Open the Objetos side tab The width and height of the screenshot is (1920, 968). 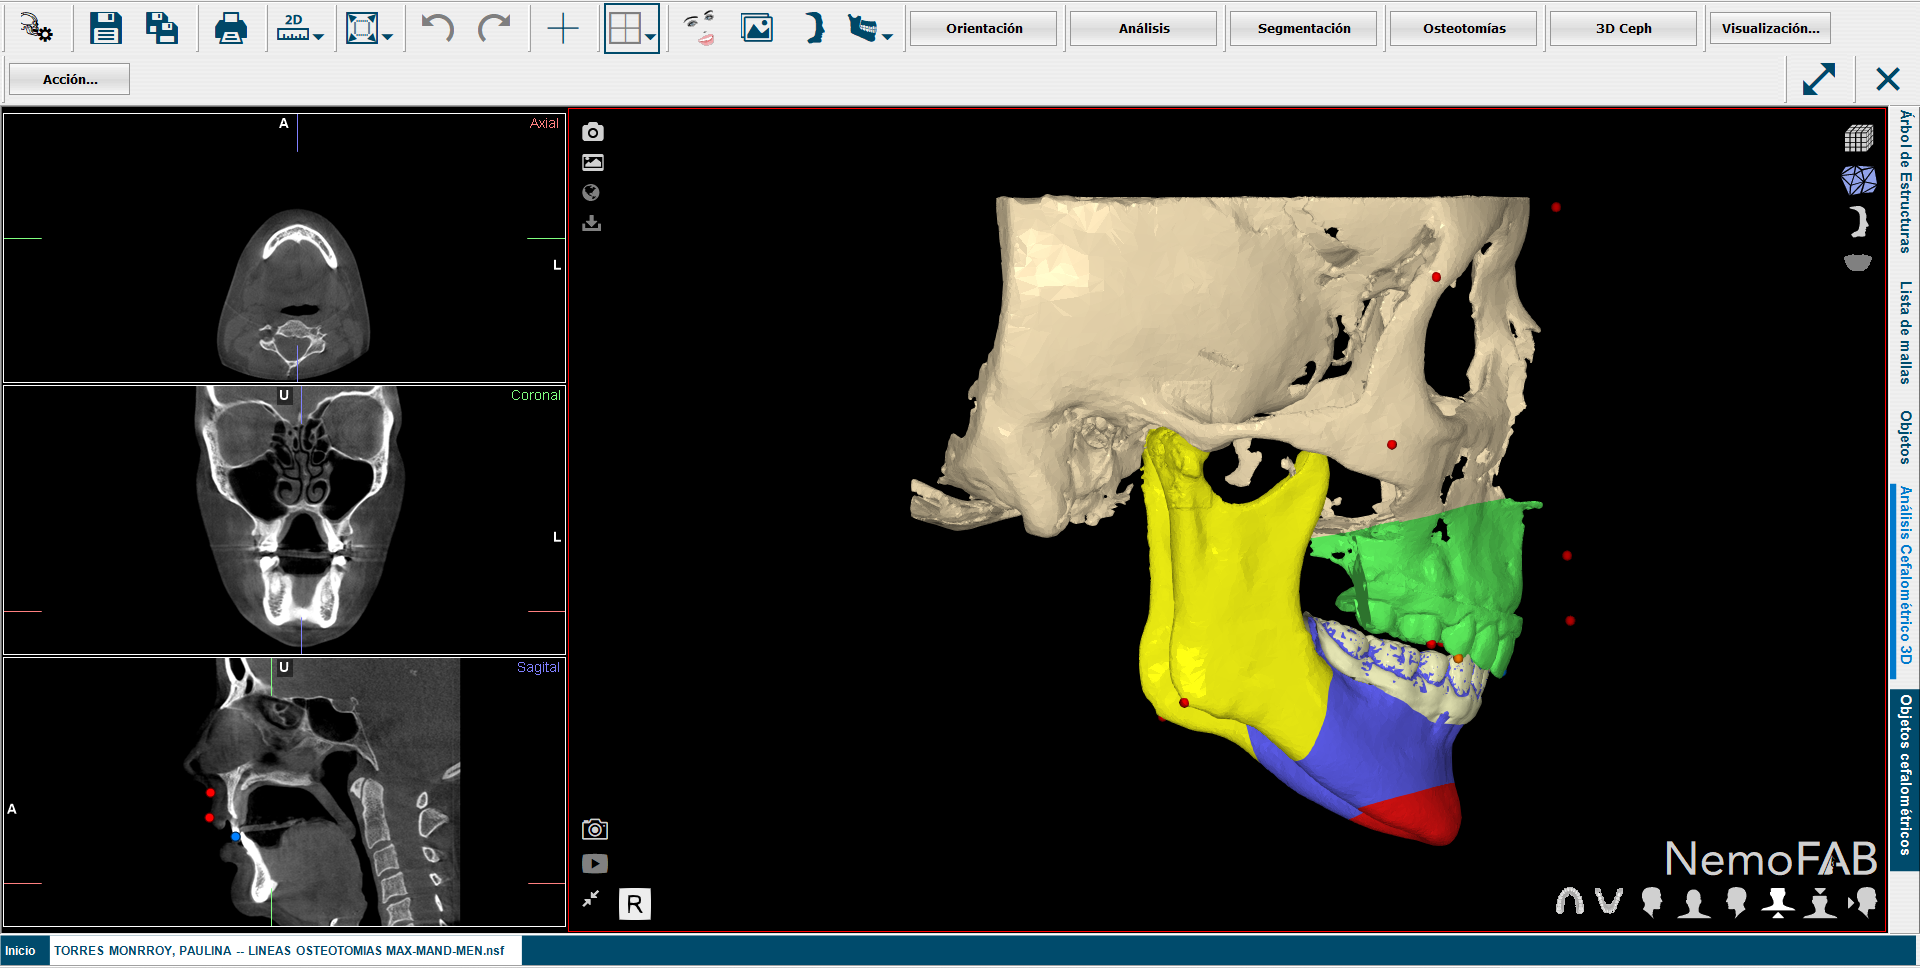[x=1905, y=437]
